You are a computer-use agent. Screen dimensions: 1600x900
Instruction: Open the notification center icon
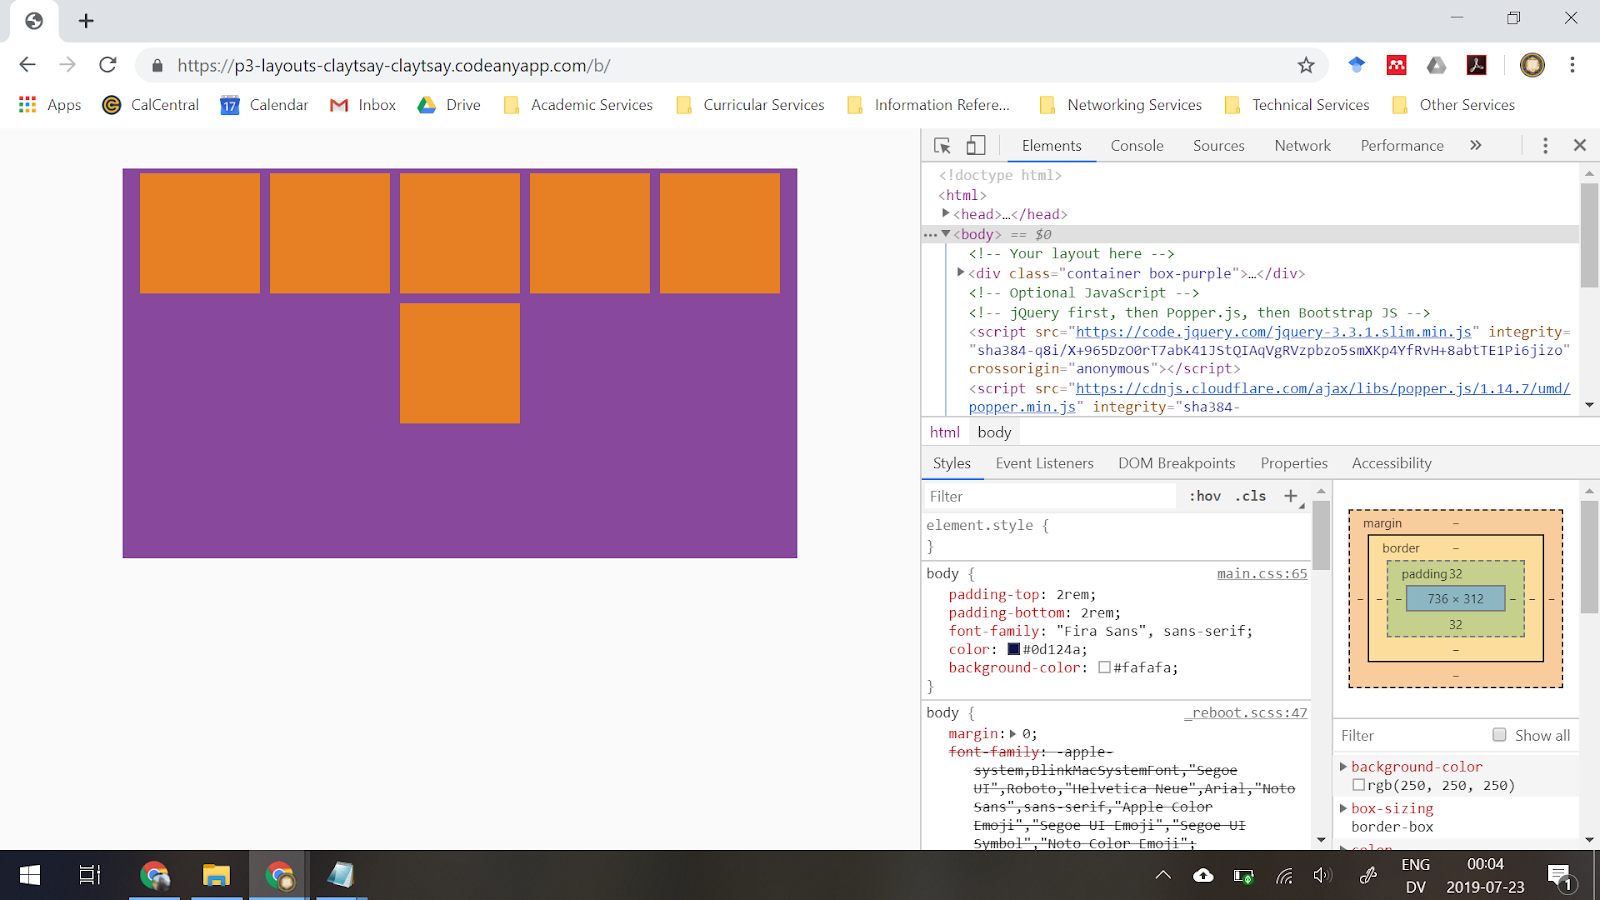[x=1561, y=877]
